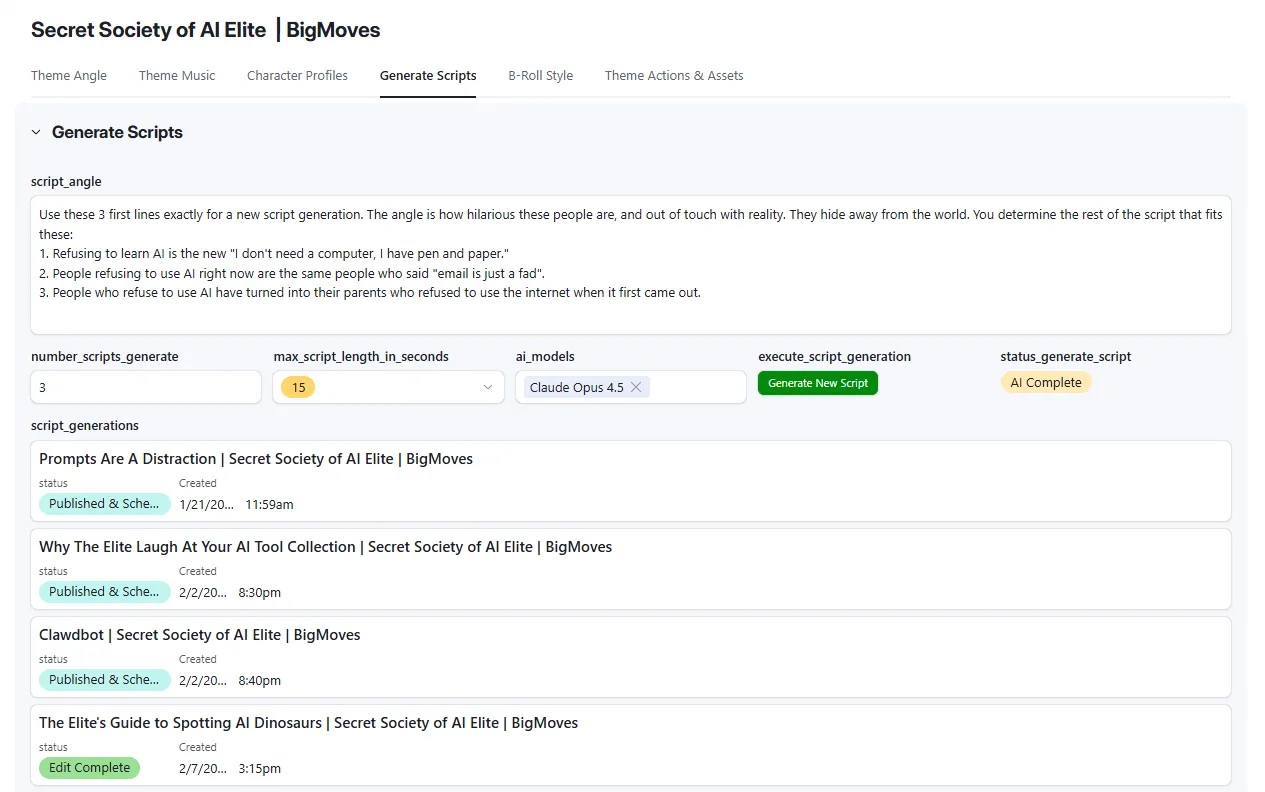This screenshot has width=1265, height=792.
Task: Click the ai_models selection field
Action: point(631,387)
